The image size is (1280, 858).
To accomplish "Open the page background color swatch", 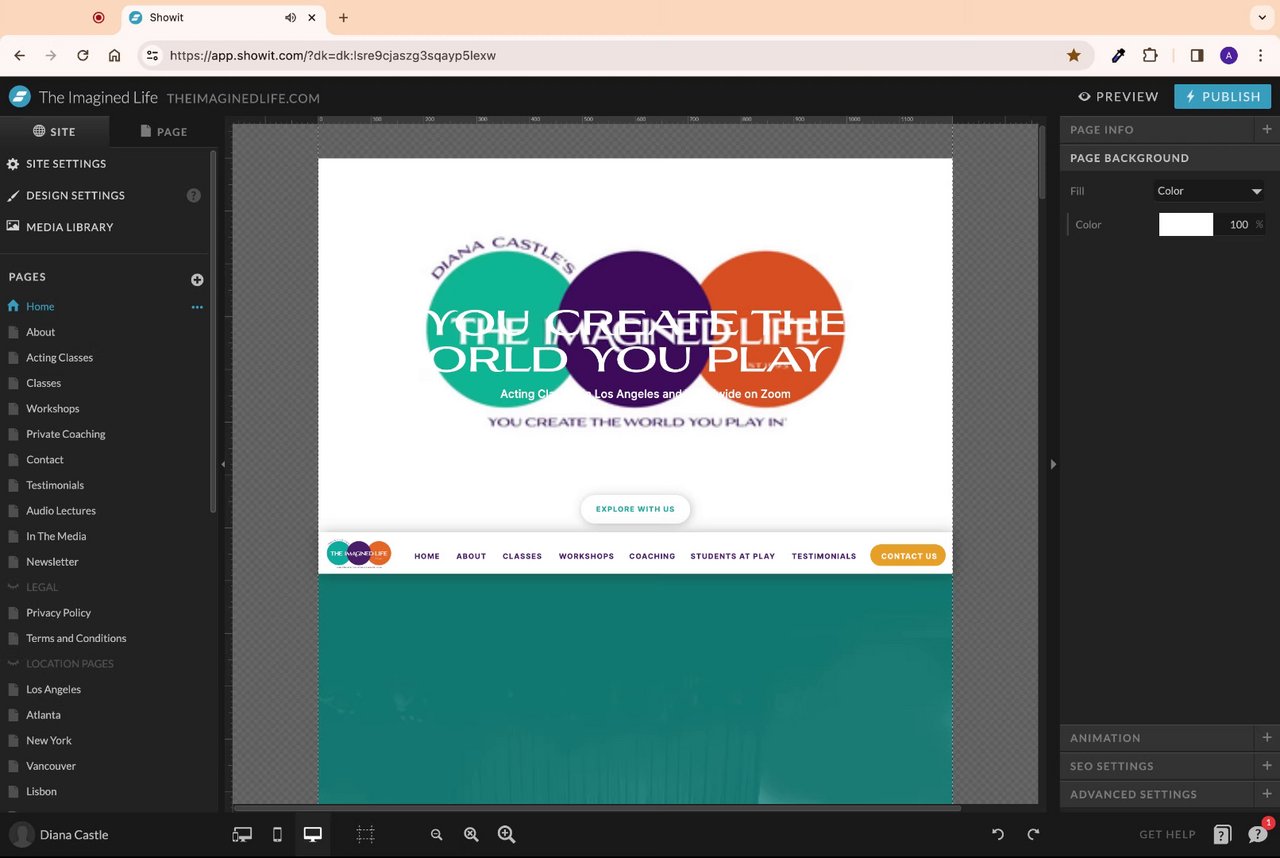I will point(1185,225).
